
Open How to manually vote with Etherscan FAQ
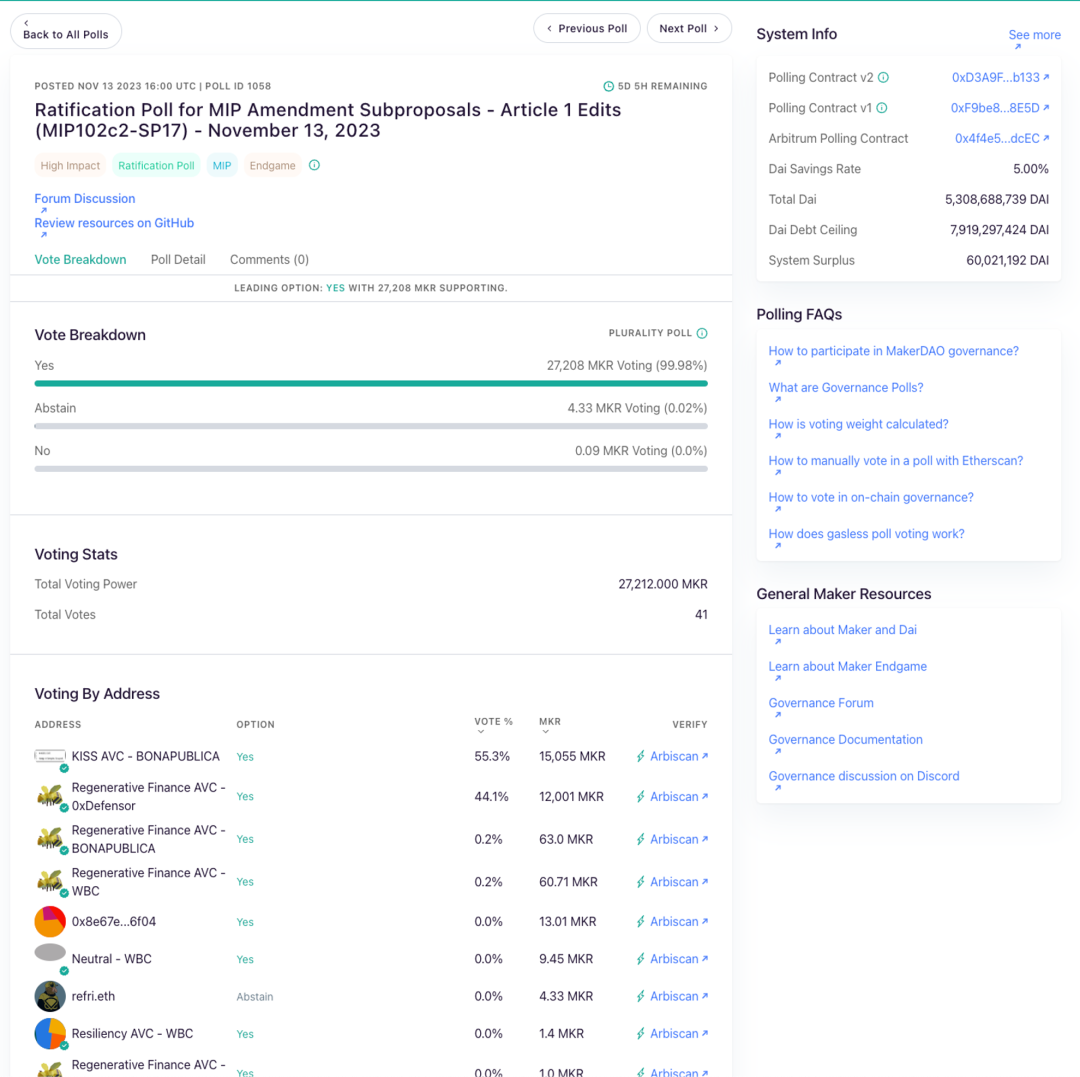point(895,461)
